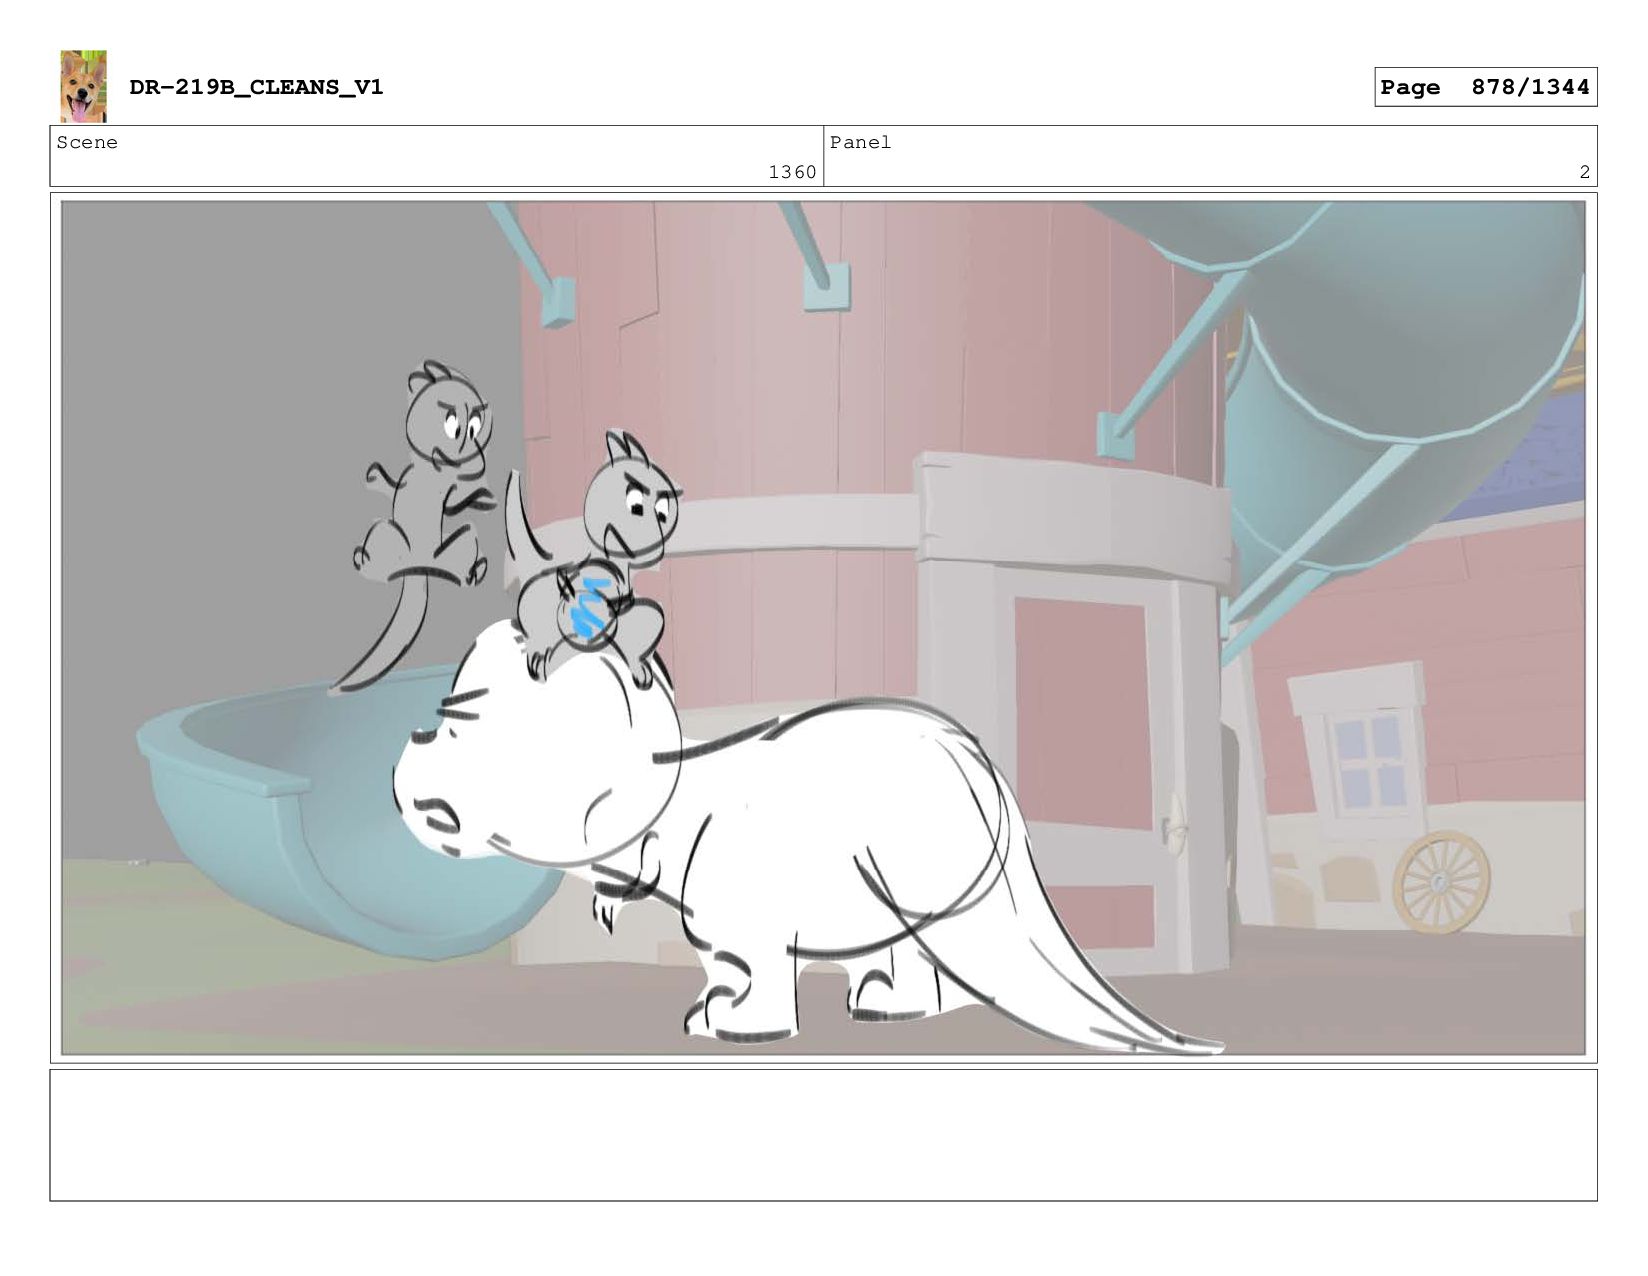Click the Panel label
Viewport: 1648px width, 1276px height.
pyautogui.click(x=860, y=143)
